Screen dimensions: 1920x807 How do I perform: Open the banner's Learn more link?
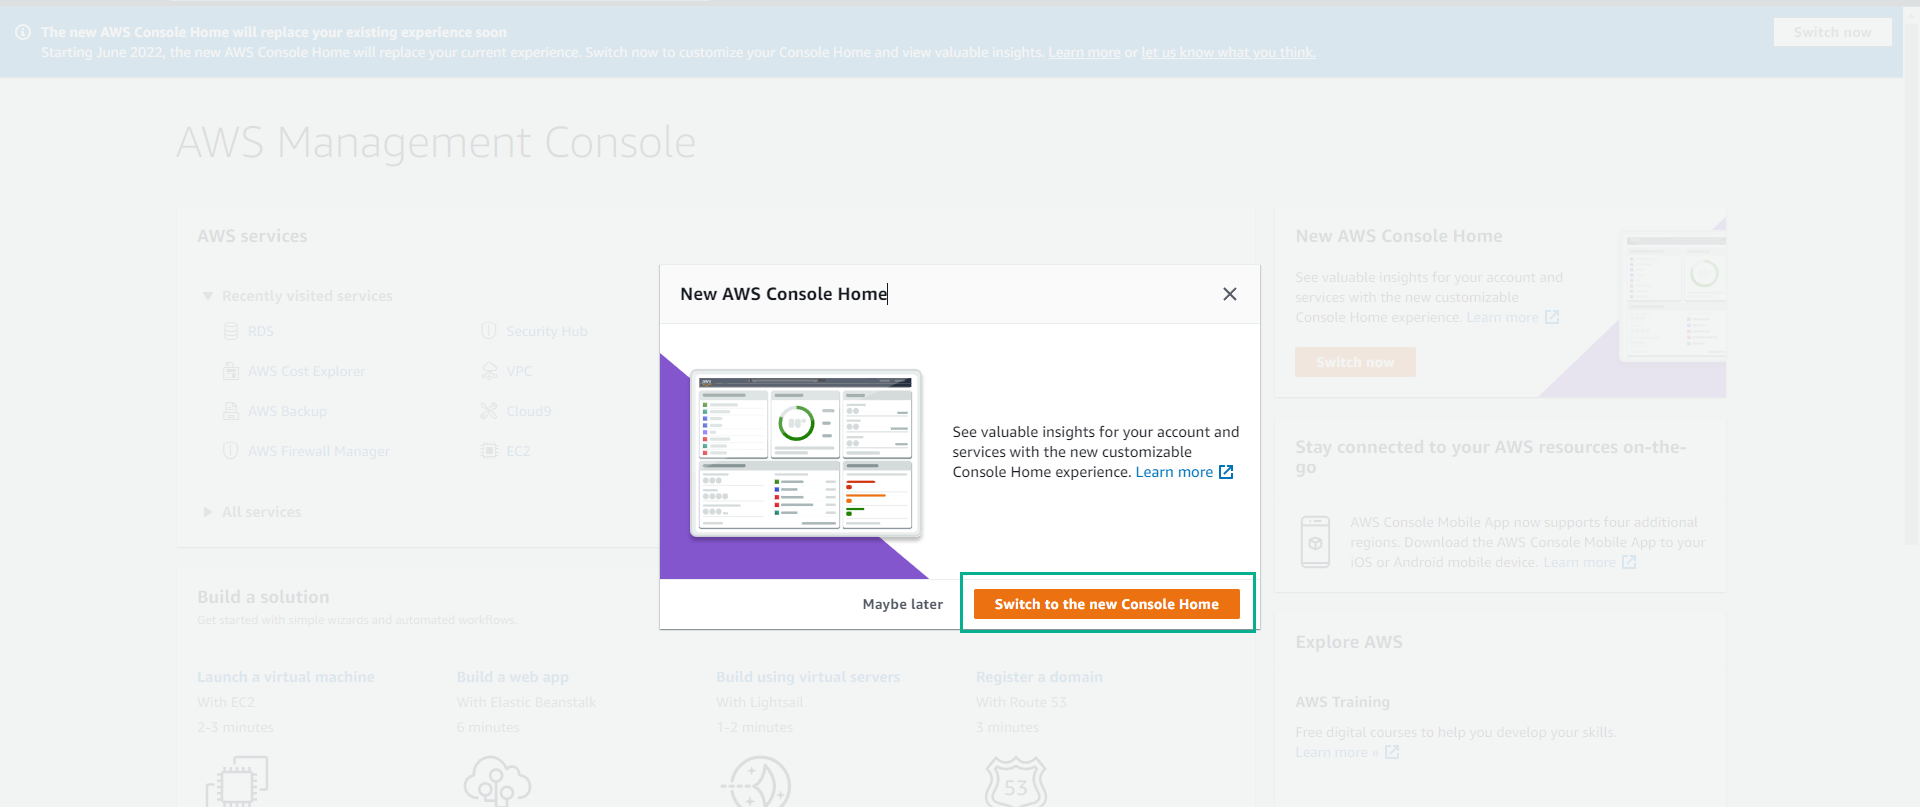pos(1084,52)
